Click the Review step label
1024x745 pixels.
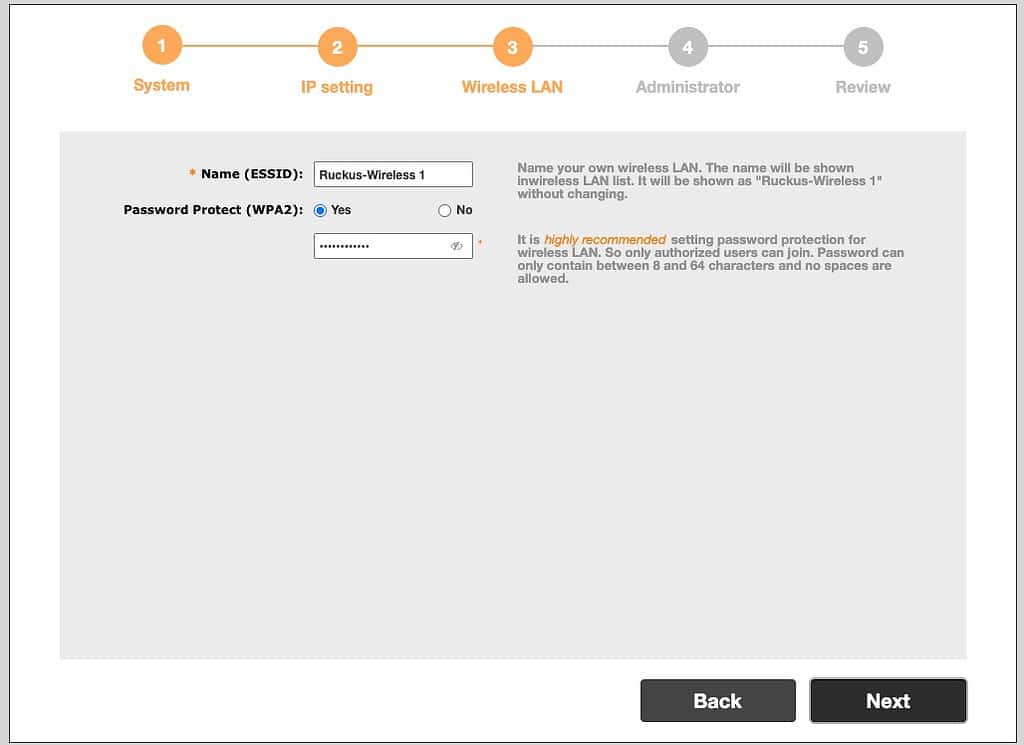(x=863, y=87)
